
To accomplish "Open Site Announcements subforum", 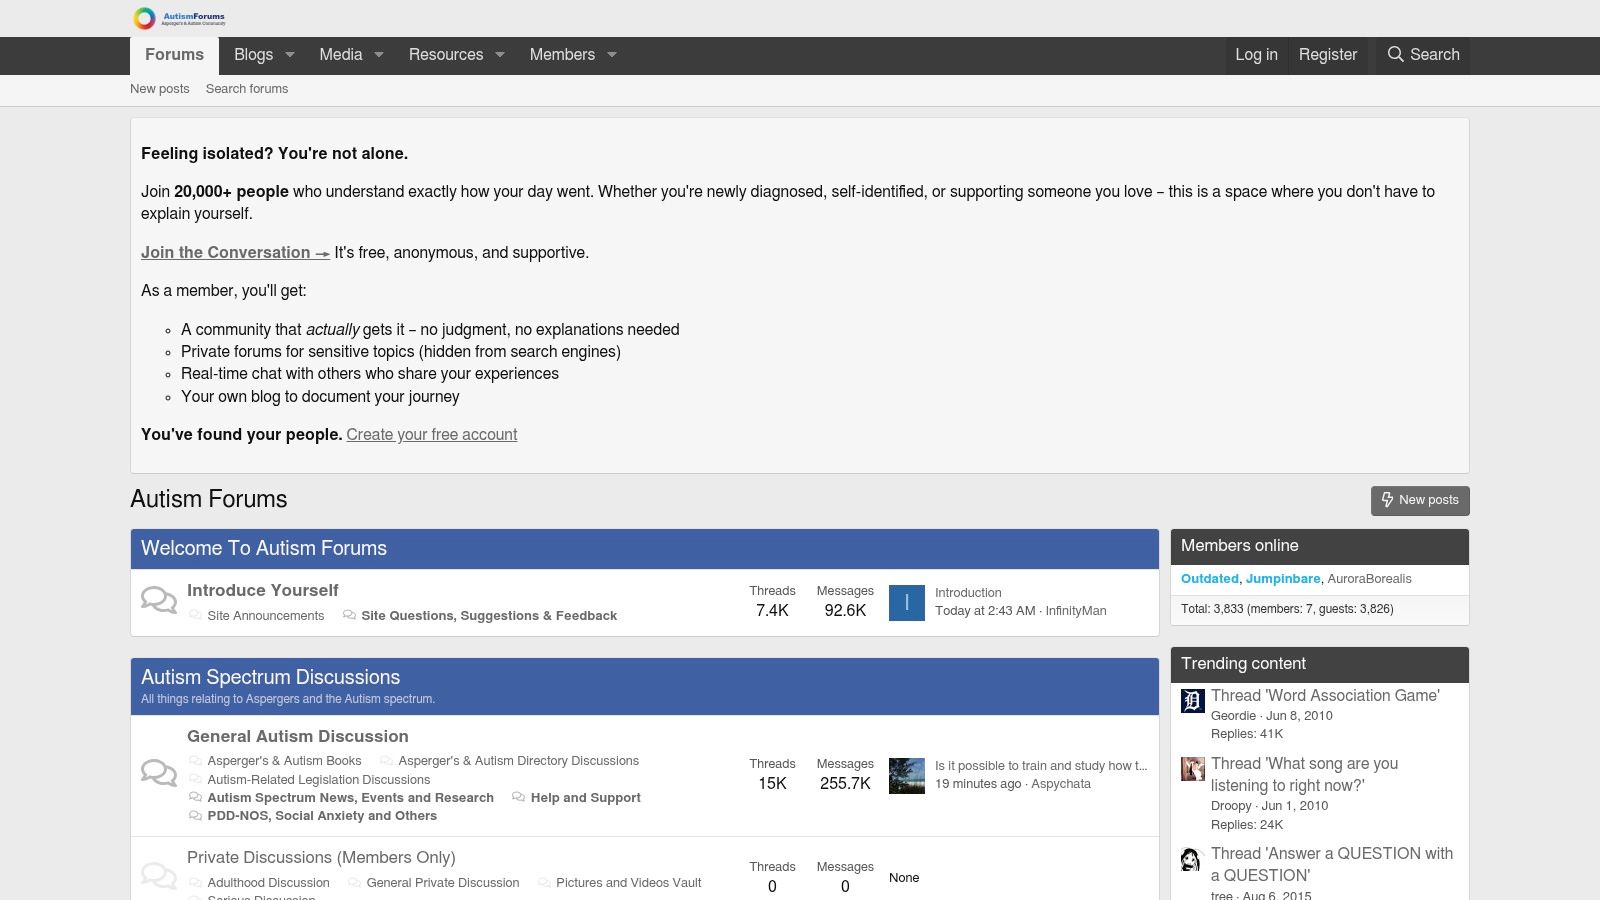I will pyautogui.click(x=266, y=616).
